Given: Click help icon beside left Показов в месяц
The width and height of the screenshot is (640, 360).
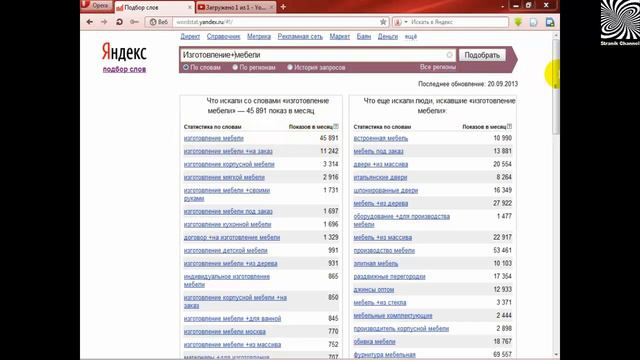Looking at the screenshot, I should coord(336,127).
